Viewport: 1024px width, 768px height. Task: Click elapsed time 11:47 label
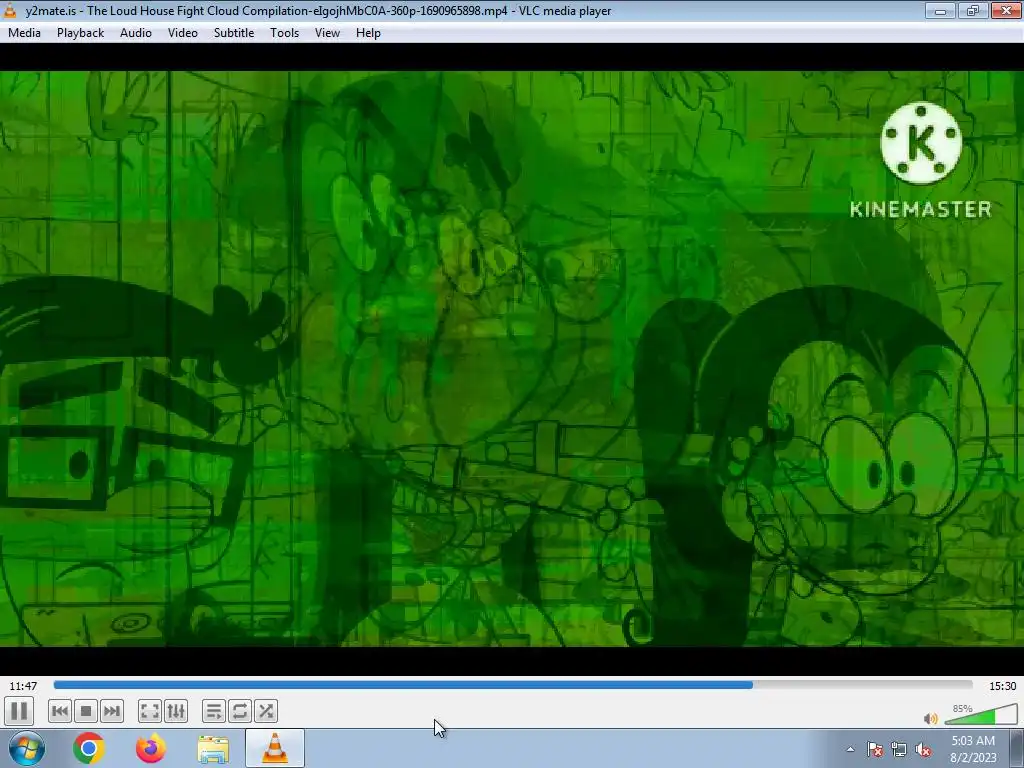click(x=23, y=686)
